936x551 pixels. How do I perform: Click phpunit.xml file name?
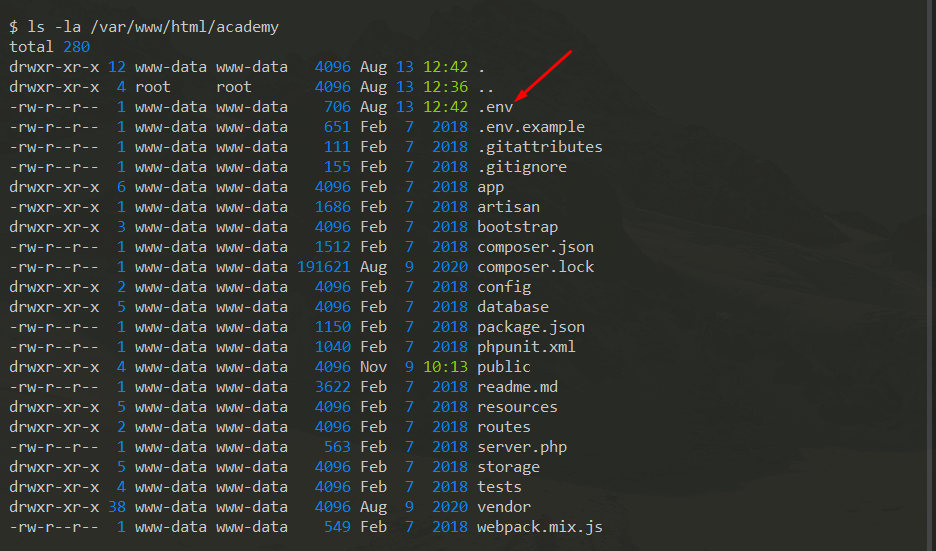click(526, 347)
